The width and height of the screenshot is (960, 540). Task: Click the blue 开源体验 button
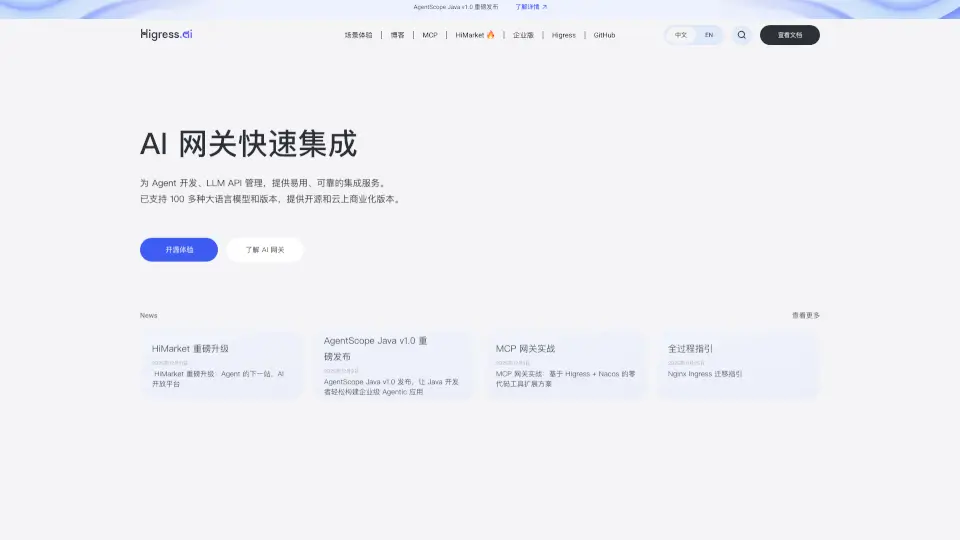pos(179,250)
